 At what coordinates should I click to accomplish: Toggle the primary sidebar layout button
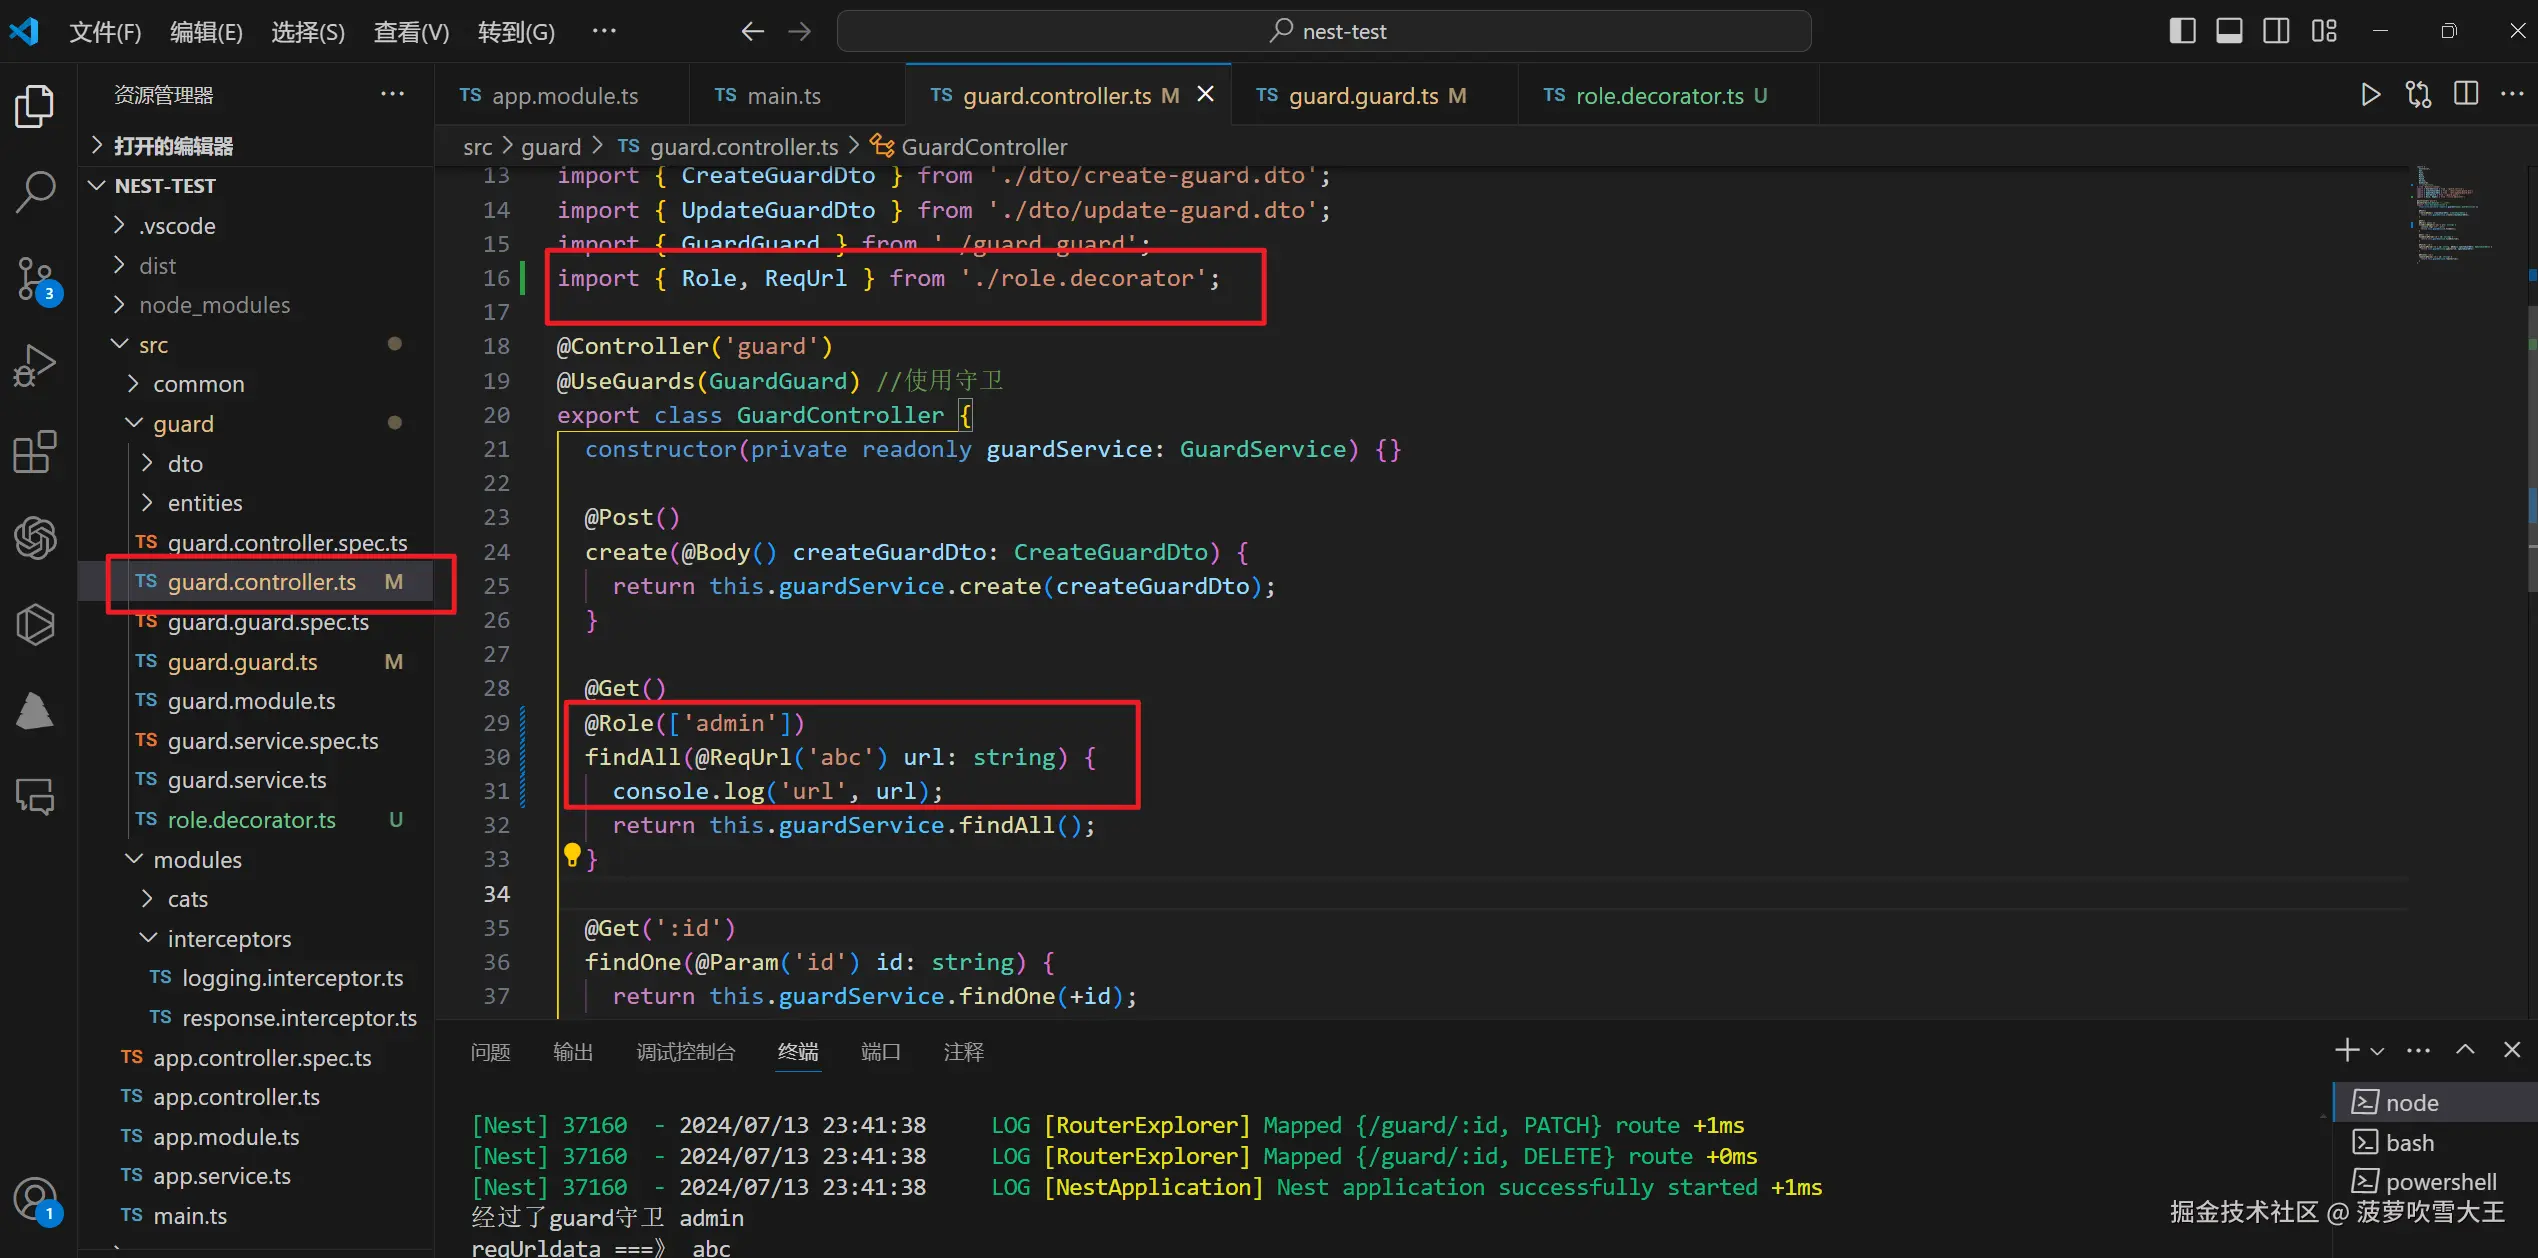pos(2182,31)
